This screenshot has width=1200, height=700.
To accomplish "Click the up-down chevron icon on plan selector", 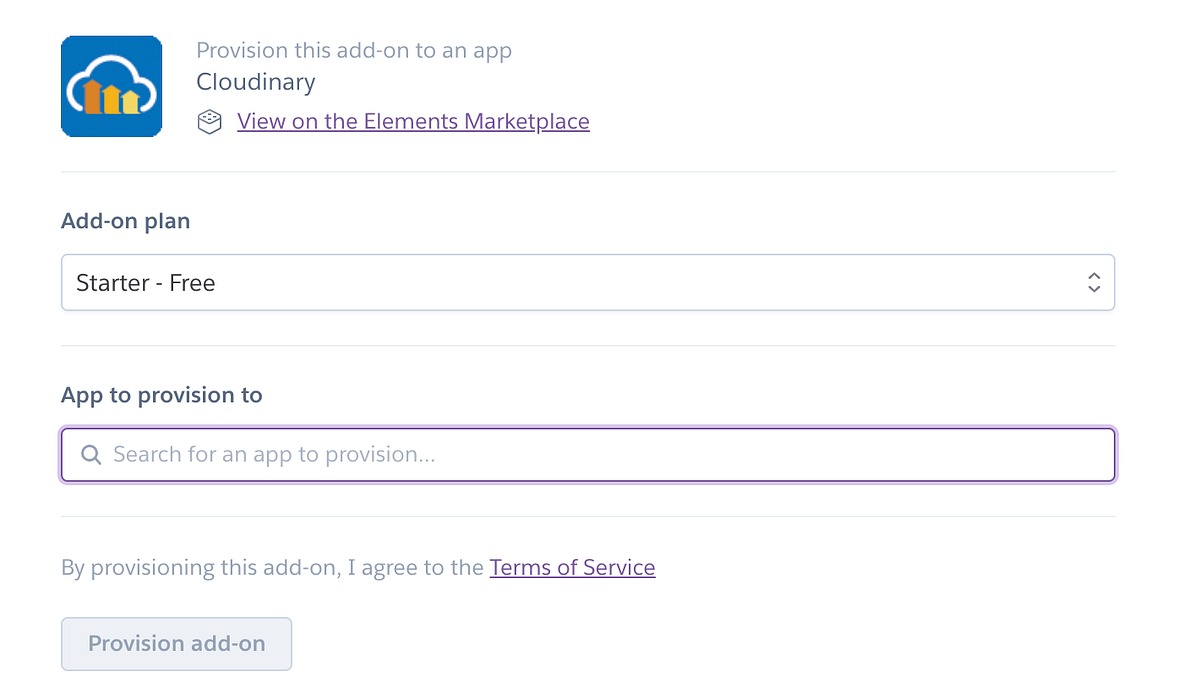I will 1094,283.
